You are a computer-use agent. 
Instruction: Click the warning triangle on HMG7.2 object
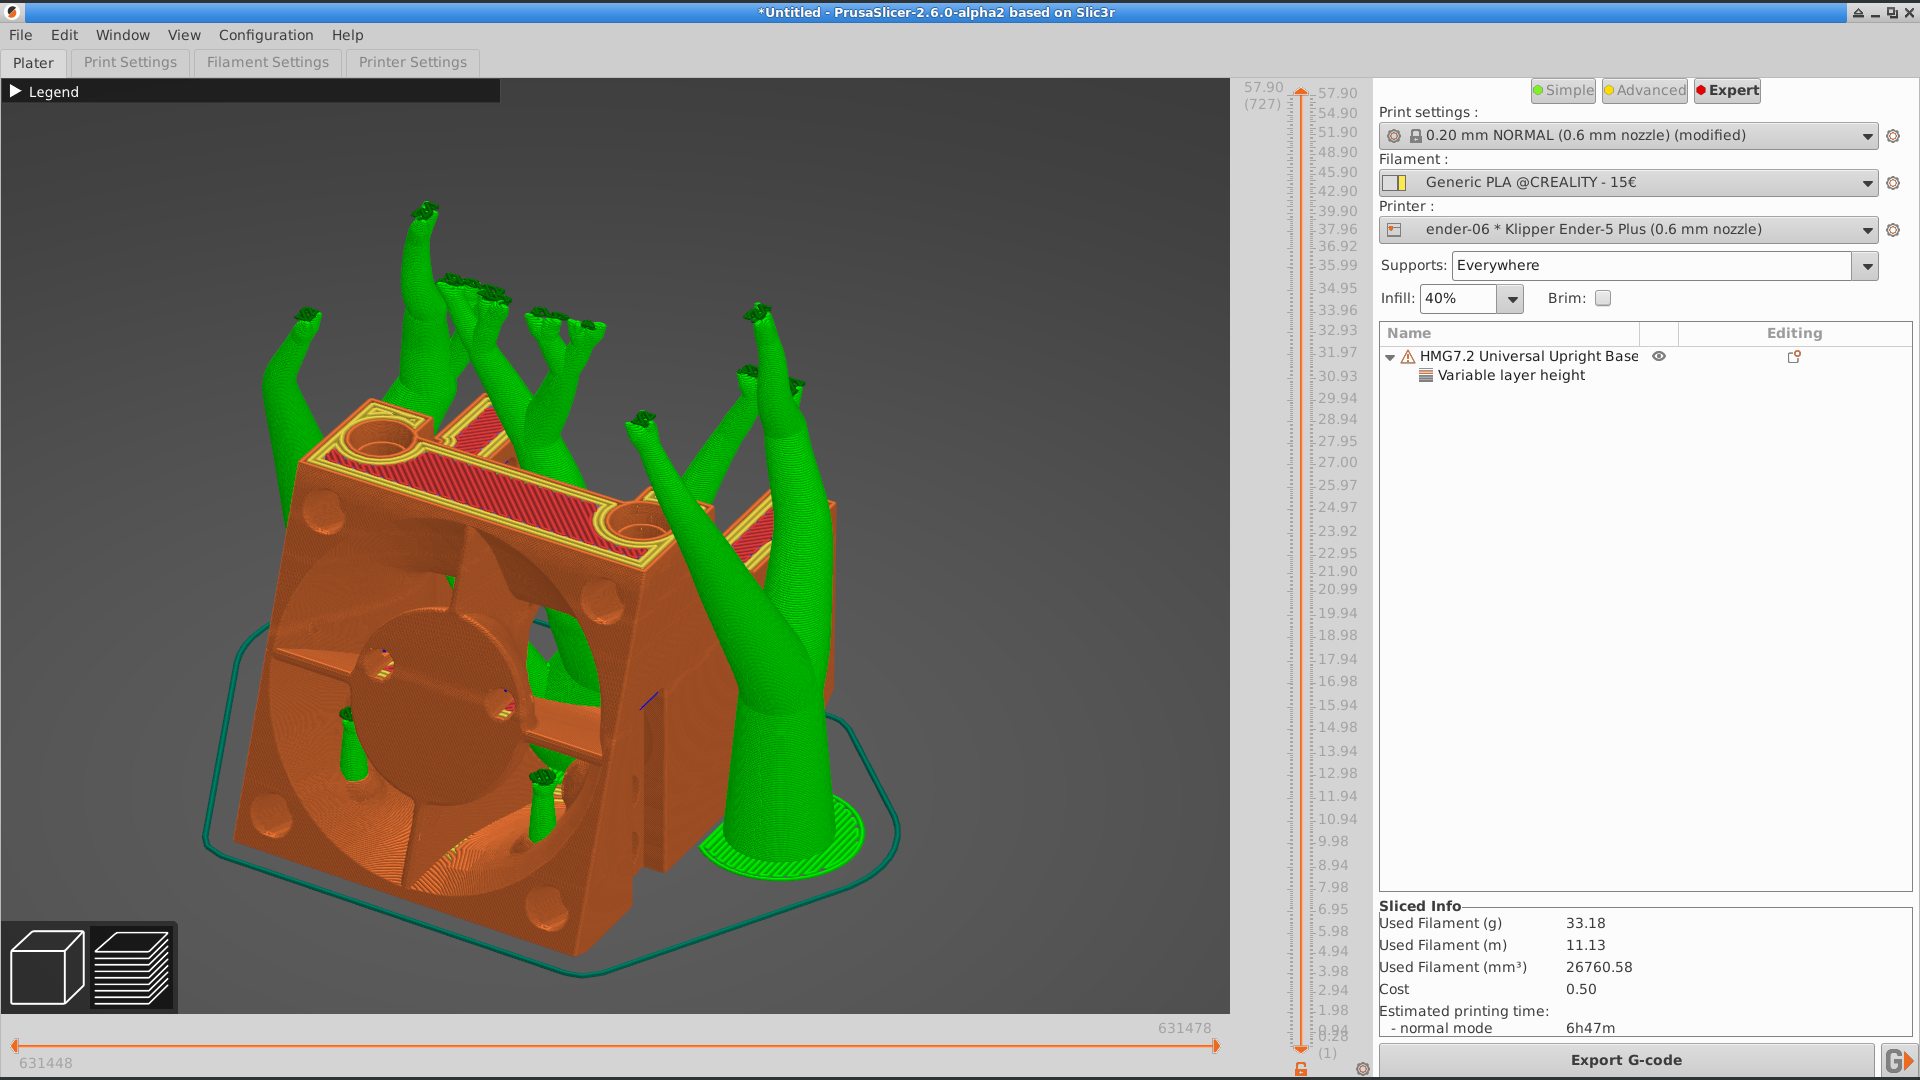1406,356
